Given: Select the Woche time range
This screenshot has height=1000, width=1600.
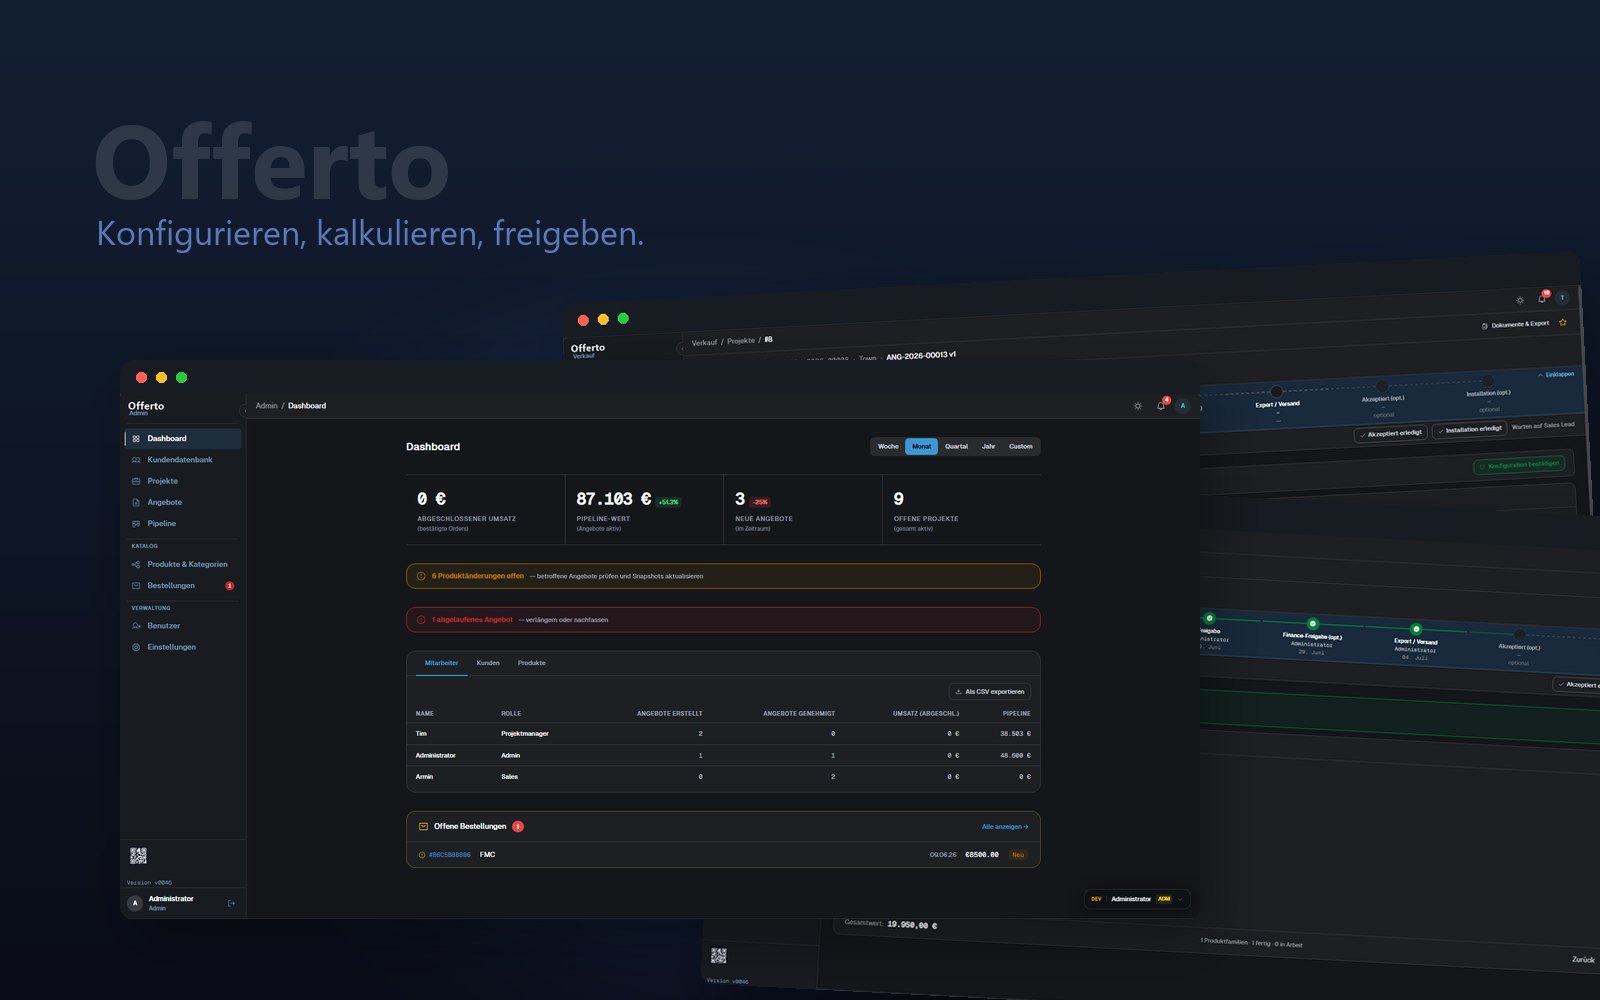Looking at the screenshot, I should click(888, 447).
